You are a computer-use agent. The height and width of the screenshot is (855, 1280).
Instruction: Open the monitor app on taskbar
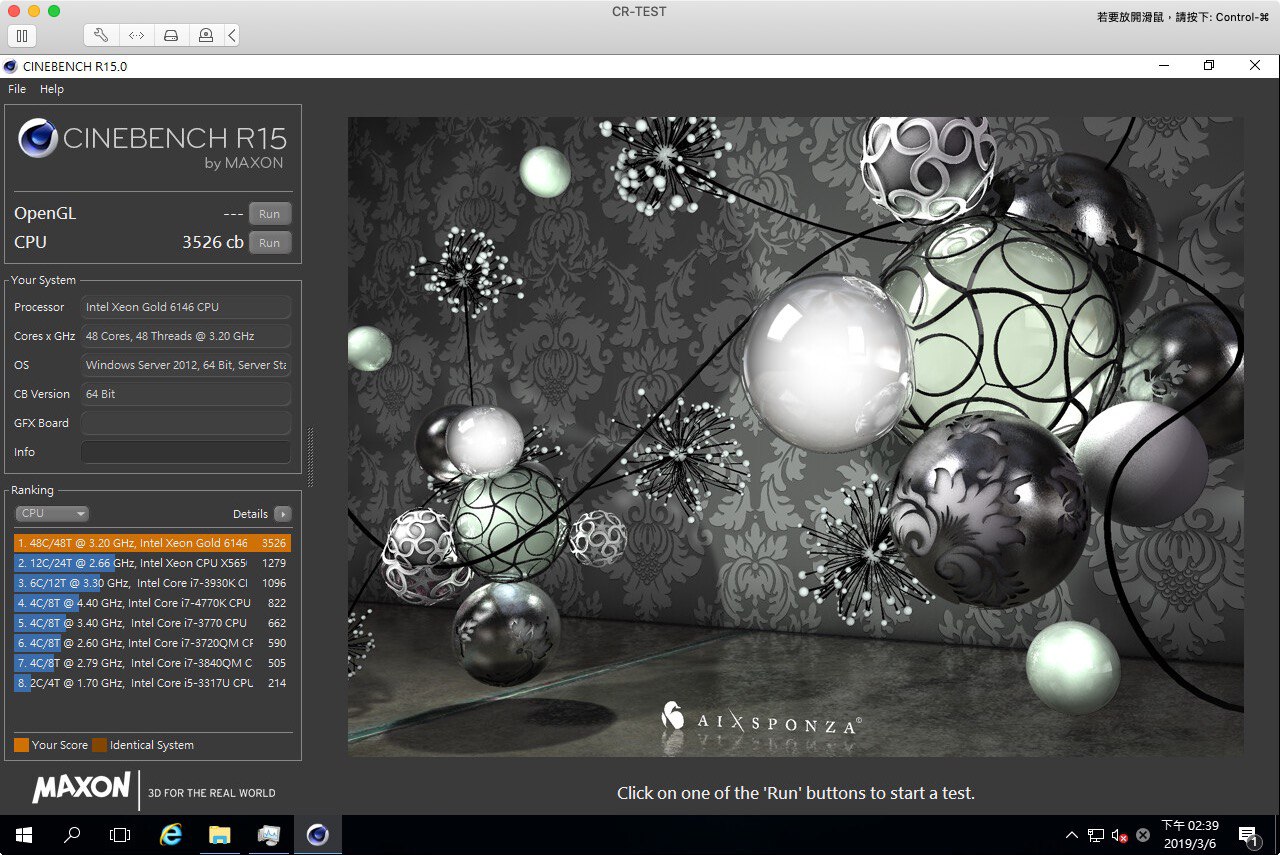point(269,835)
